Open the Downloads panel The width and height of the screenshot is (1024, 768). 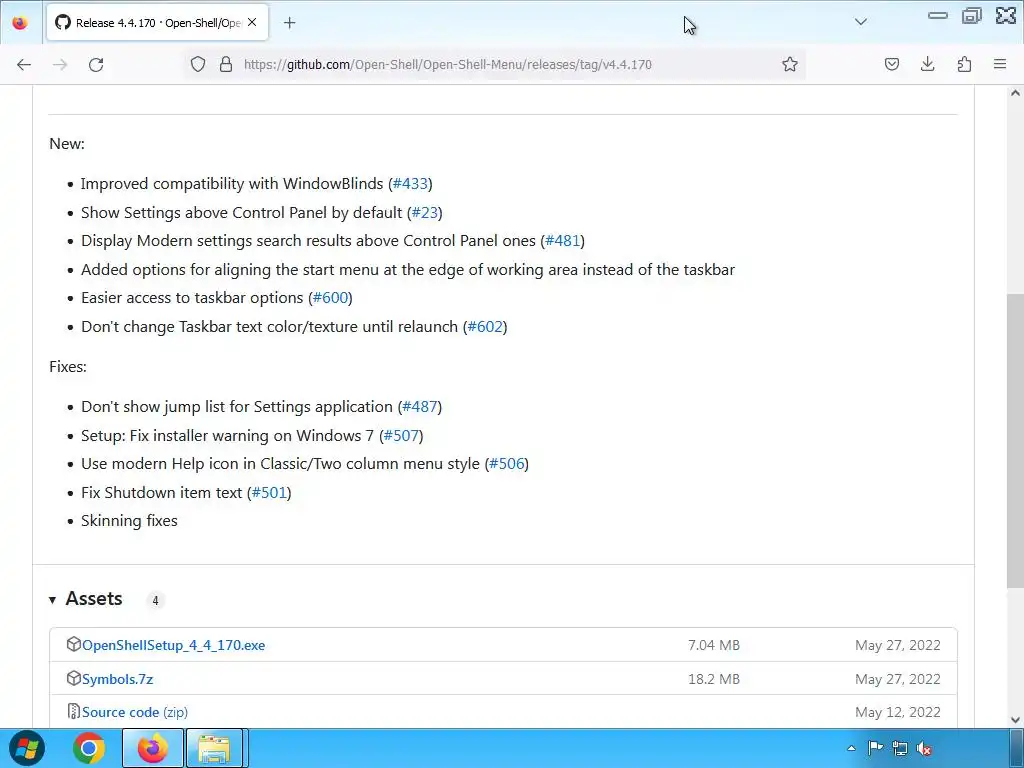927,64
